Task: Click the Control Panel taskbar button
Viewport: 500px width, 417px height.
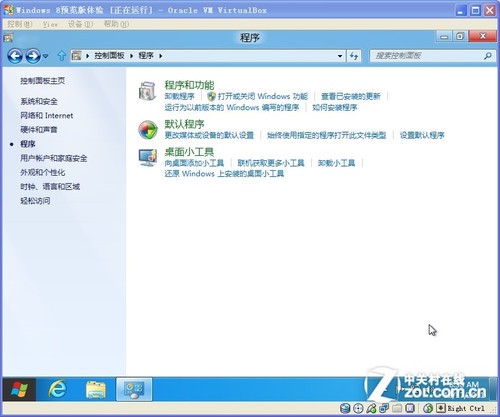Action: click(134, 389)
